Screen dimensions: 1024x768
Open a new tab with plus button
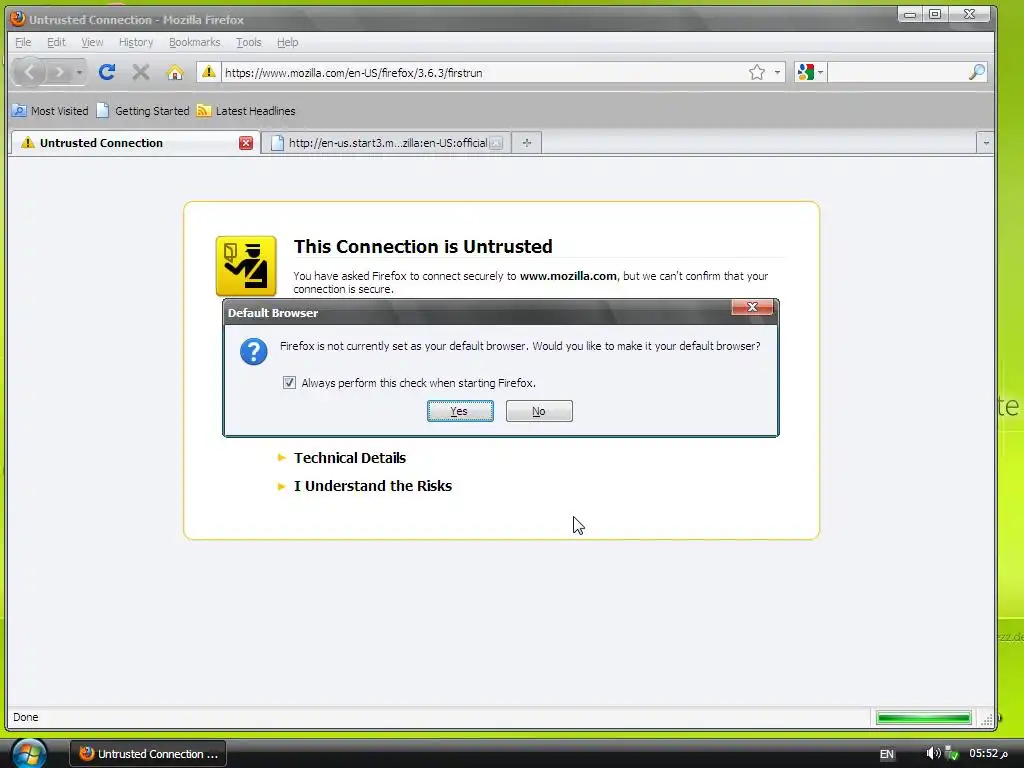tap(527, 143)
